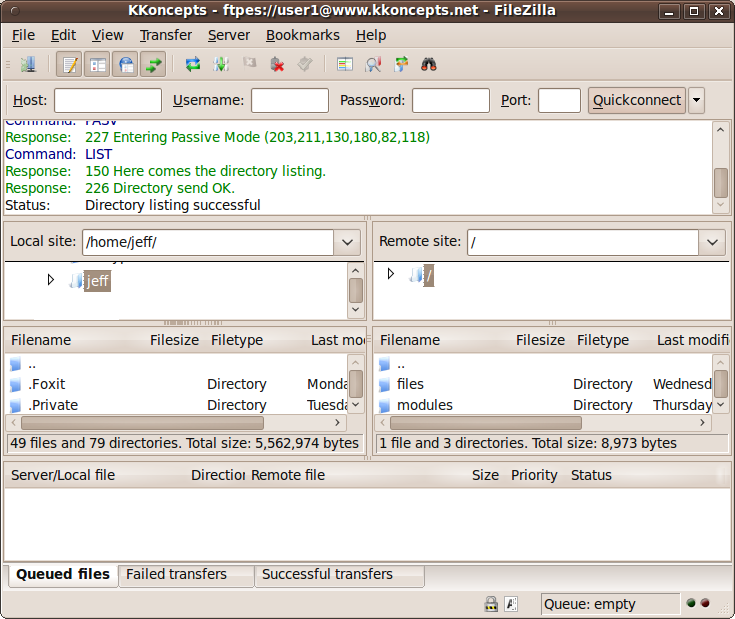Select the .Private directory row
735x619 pixels.
(x=177, y=405)
